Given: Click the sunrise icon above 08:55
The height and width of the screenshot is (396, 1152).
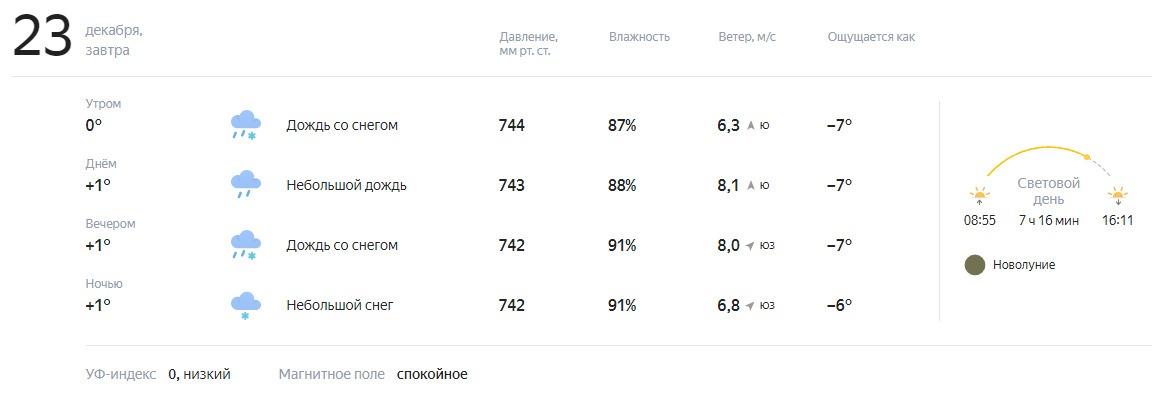Looking at the screenshot, I should click(979, 196).
